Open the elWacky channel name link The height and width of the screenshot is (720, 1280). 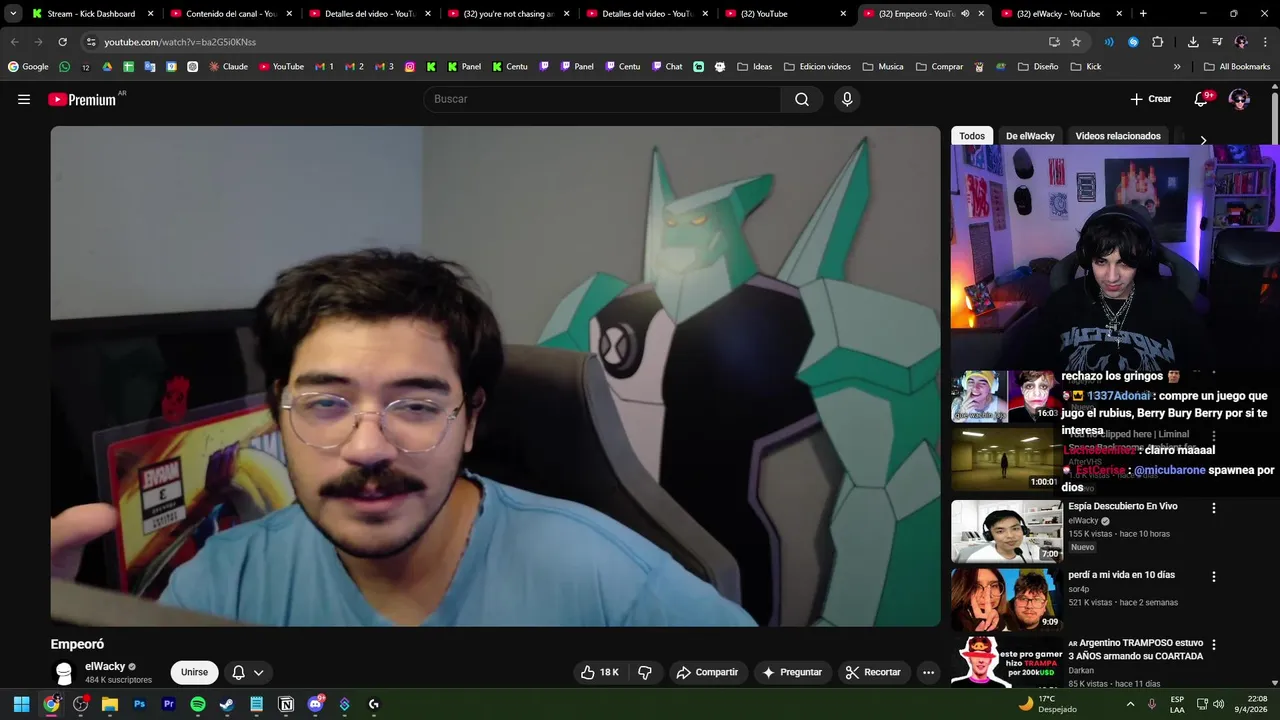(105, 666)
